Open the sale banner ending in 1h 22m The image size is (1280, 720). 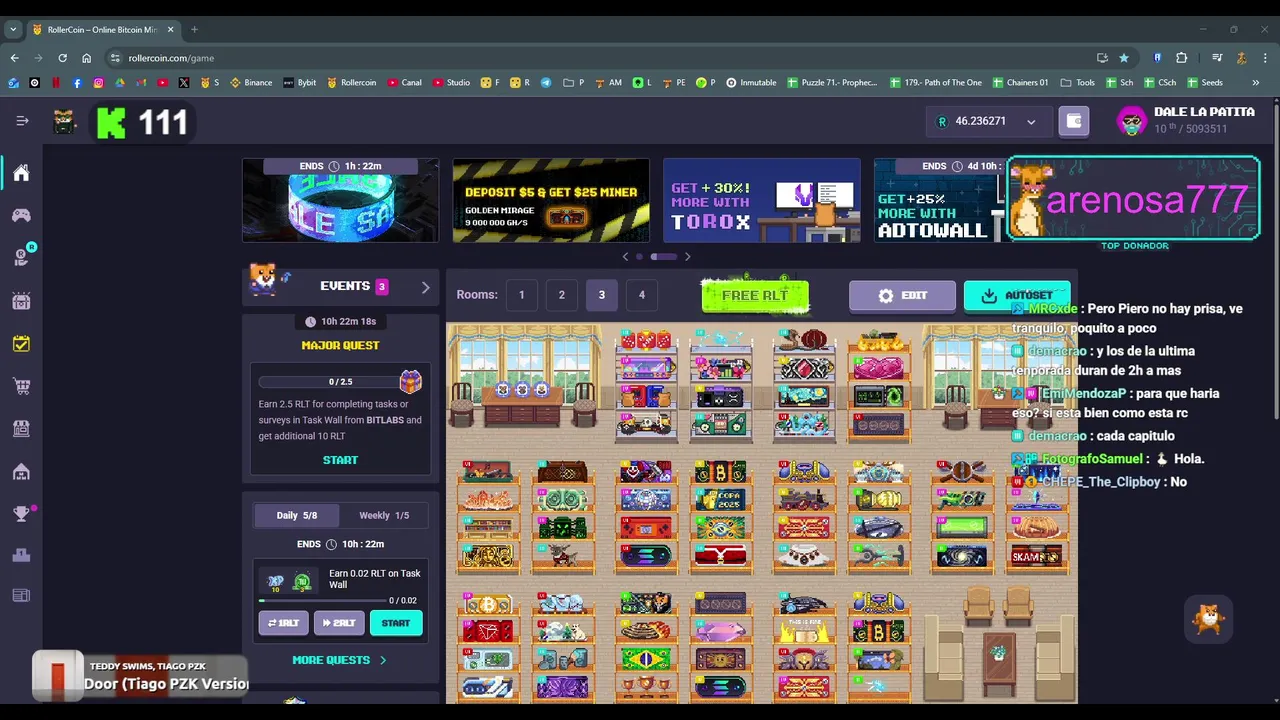point(340,200)
